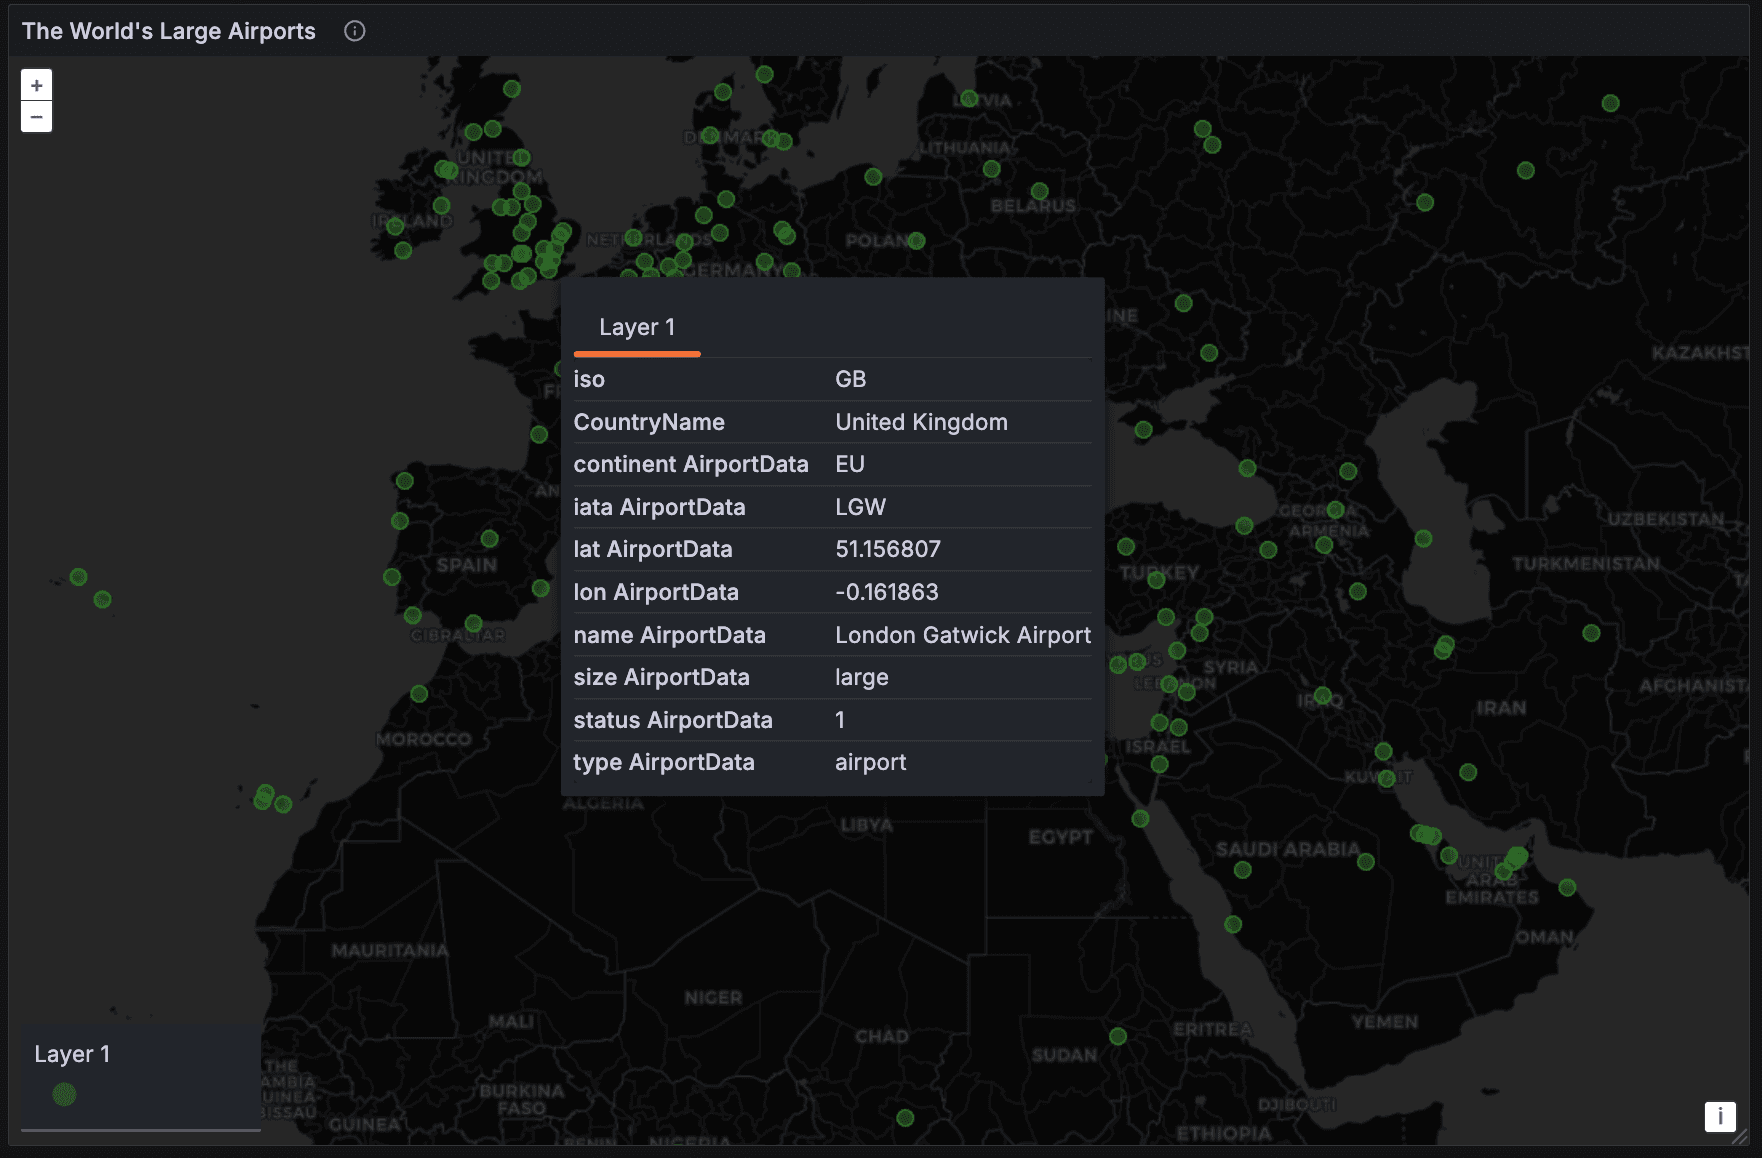1762x1158 pixels.
Task: Click the airport marker below Sudan near Ethiopia
Action: click(905, 1118)
